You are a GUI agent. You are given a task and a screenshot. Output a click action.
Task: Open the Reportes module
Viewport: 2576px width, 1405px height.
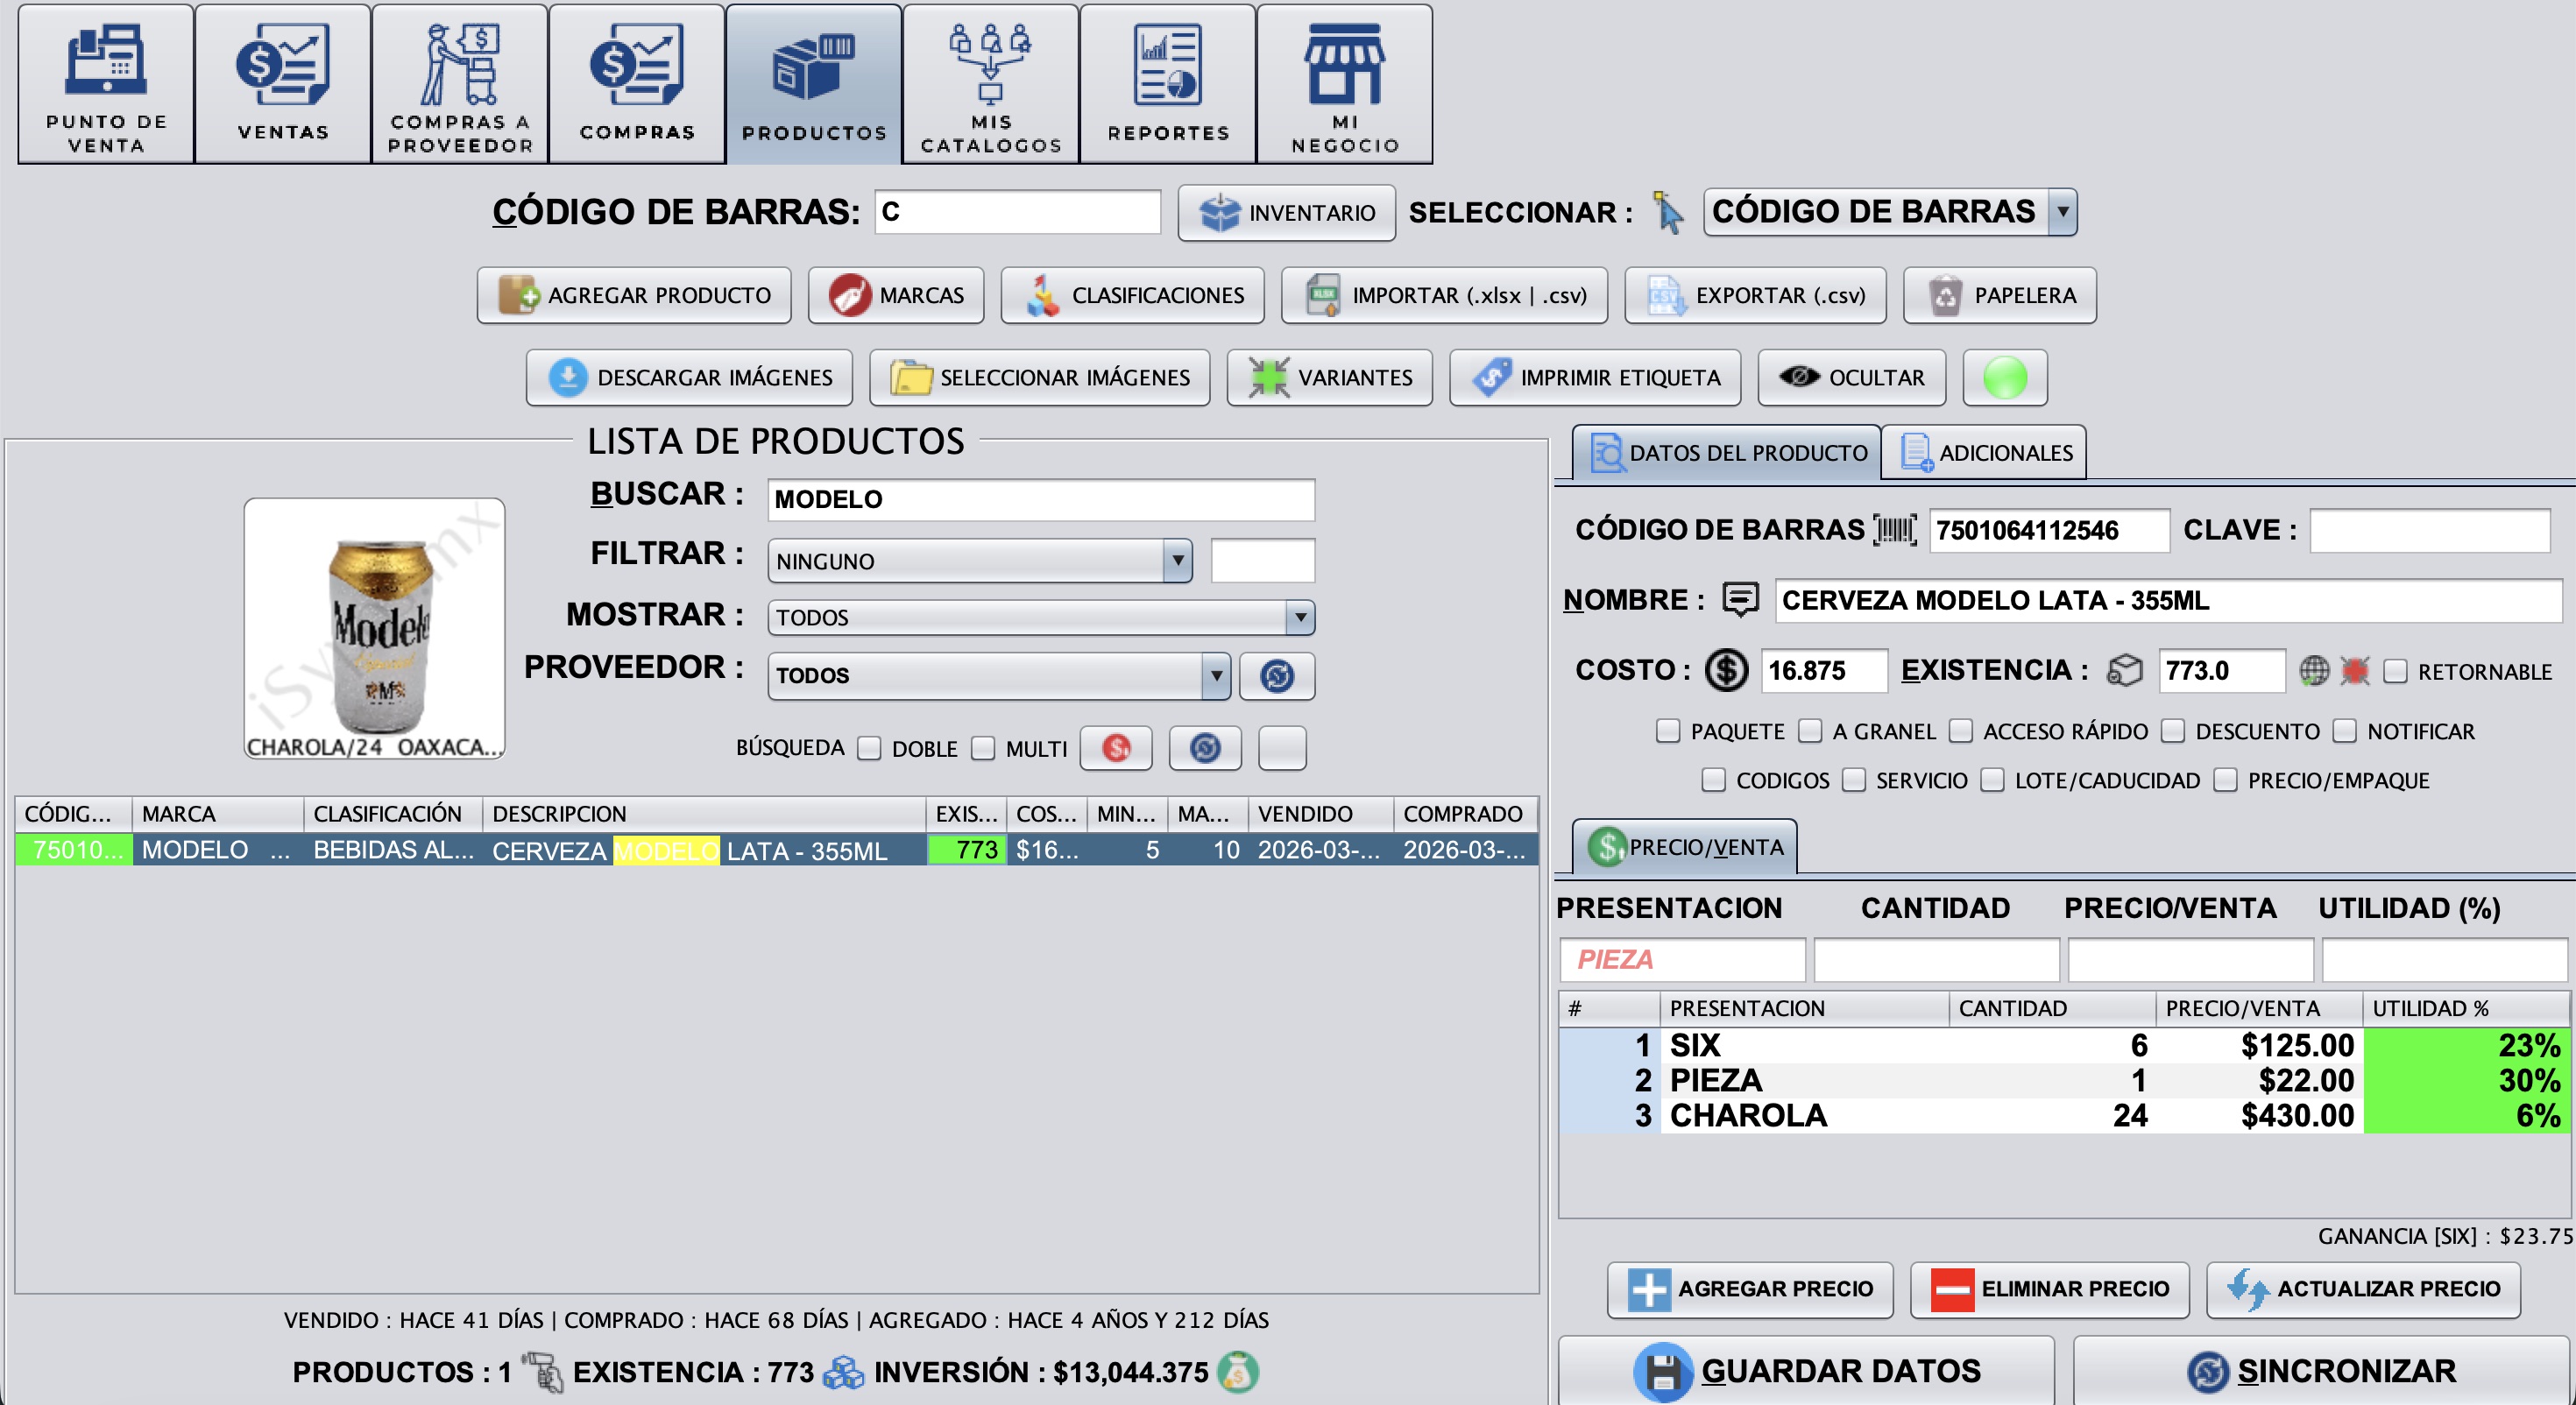tap(1167, 84)
